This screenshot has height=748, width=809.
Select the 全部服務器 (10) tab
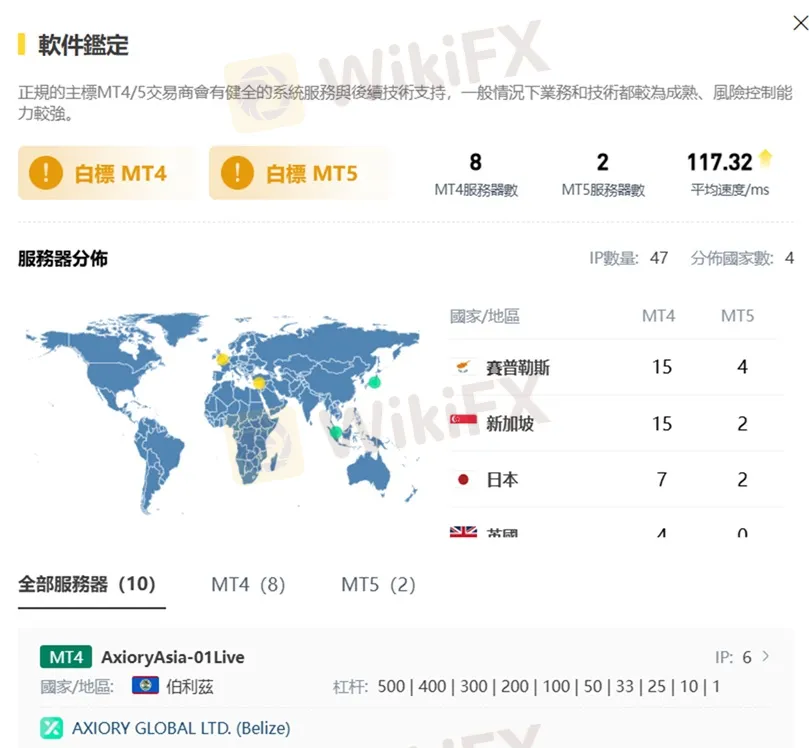87,584
